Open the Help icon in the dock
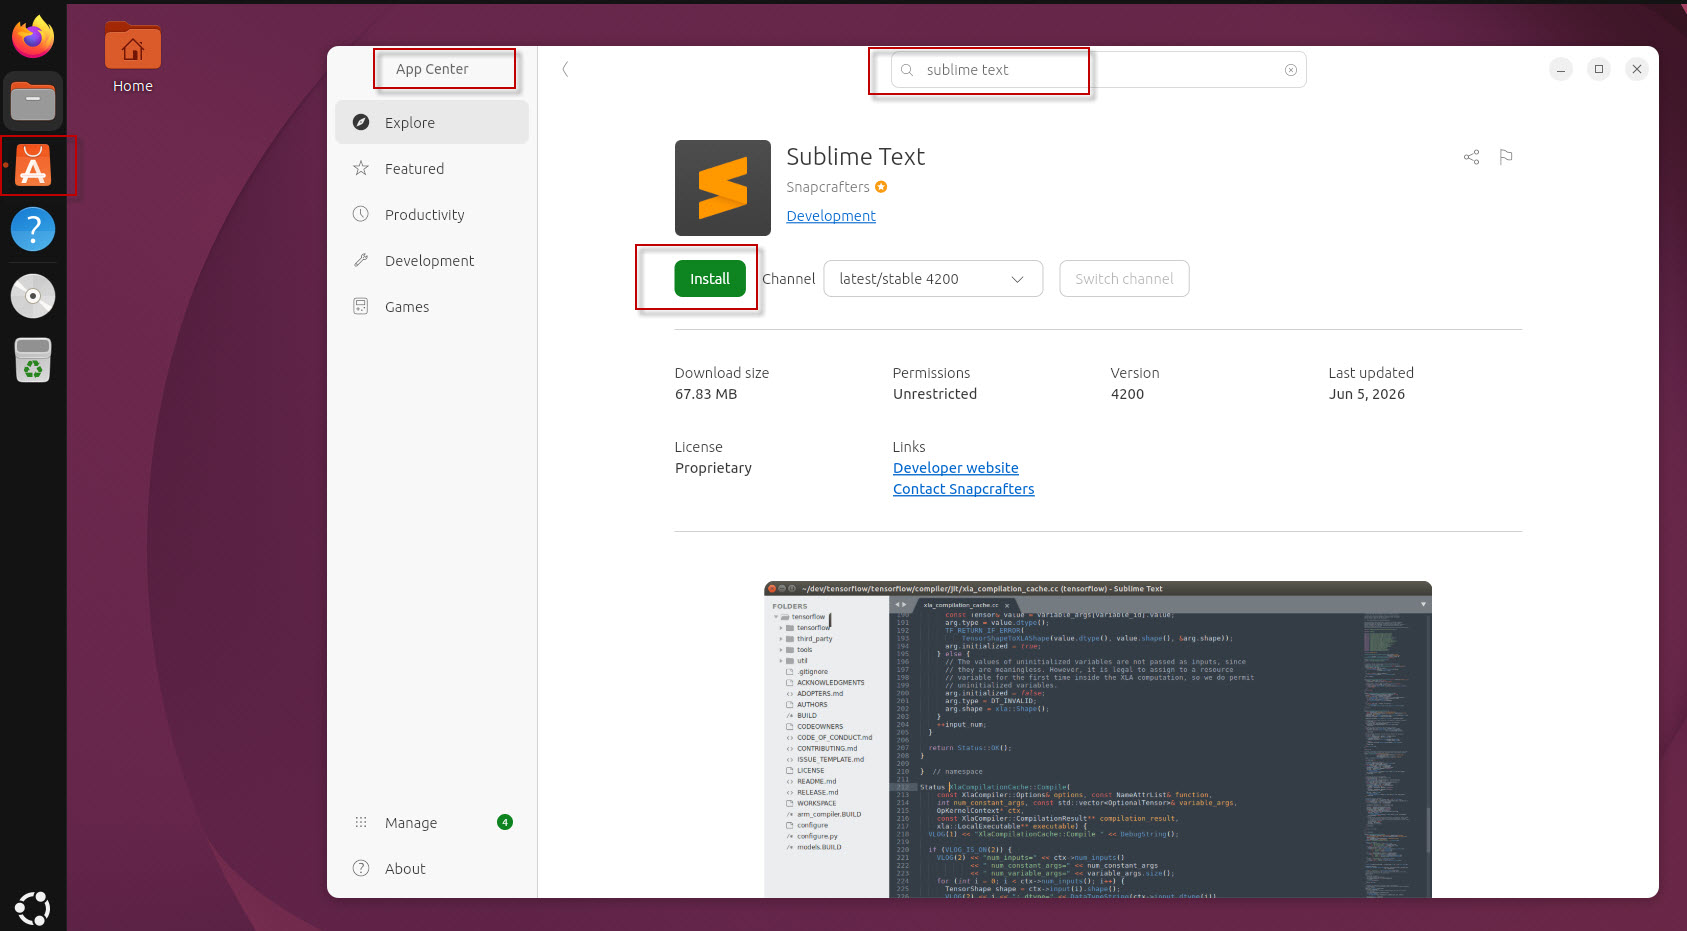This screenshot has width=1687, height=931. click(33, 229)
